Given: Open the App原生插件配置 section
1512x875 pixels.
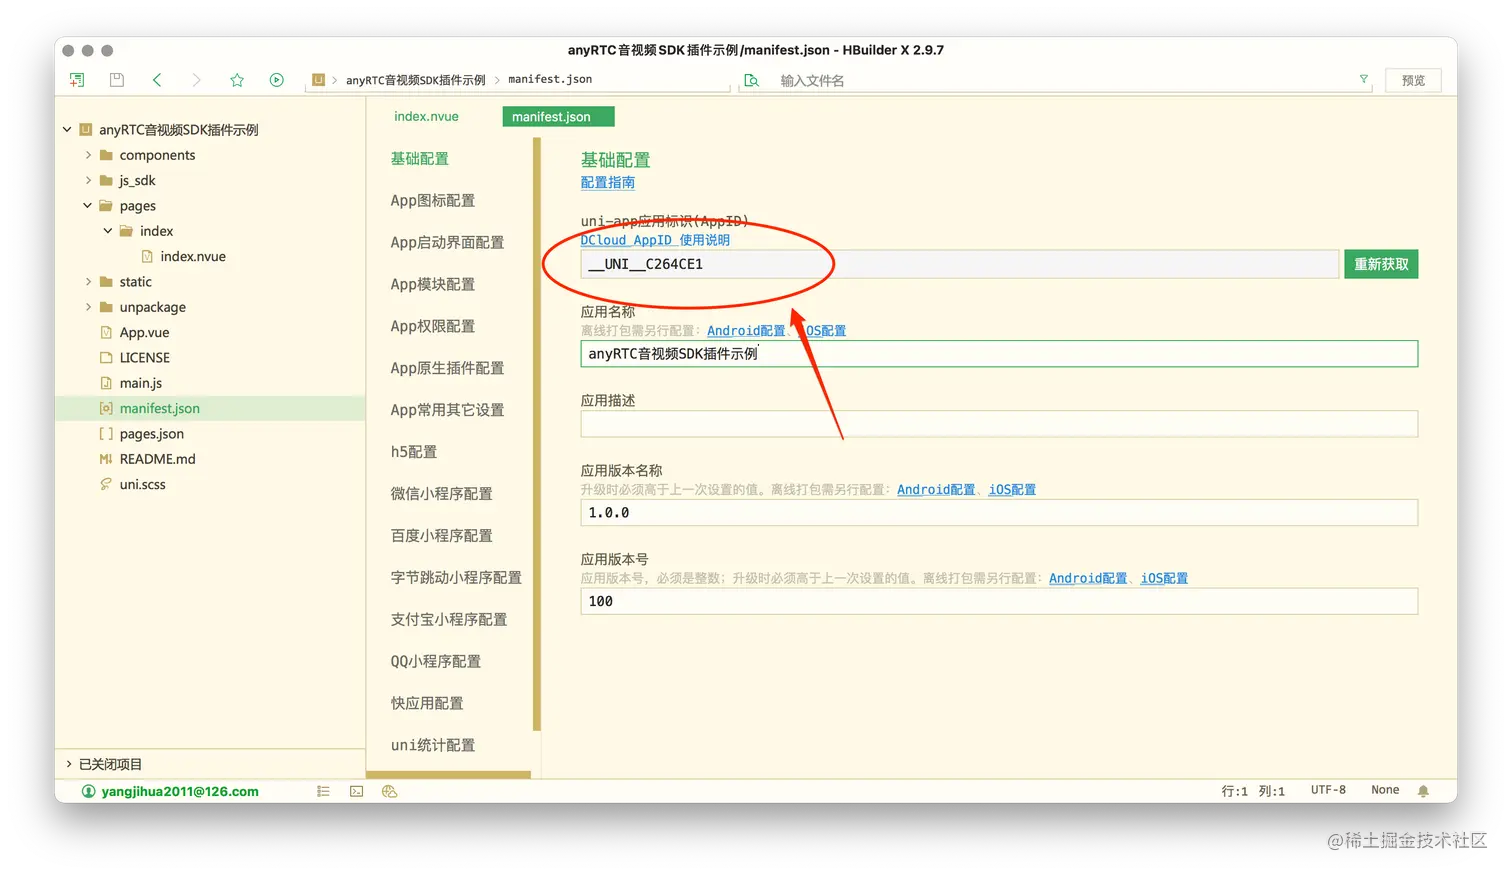Looking at the screenshot, I should (447, 368).
